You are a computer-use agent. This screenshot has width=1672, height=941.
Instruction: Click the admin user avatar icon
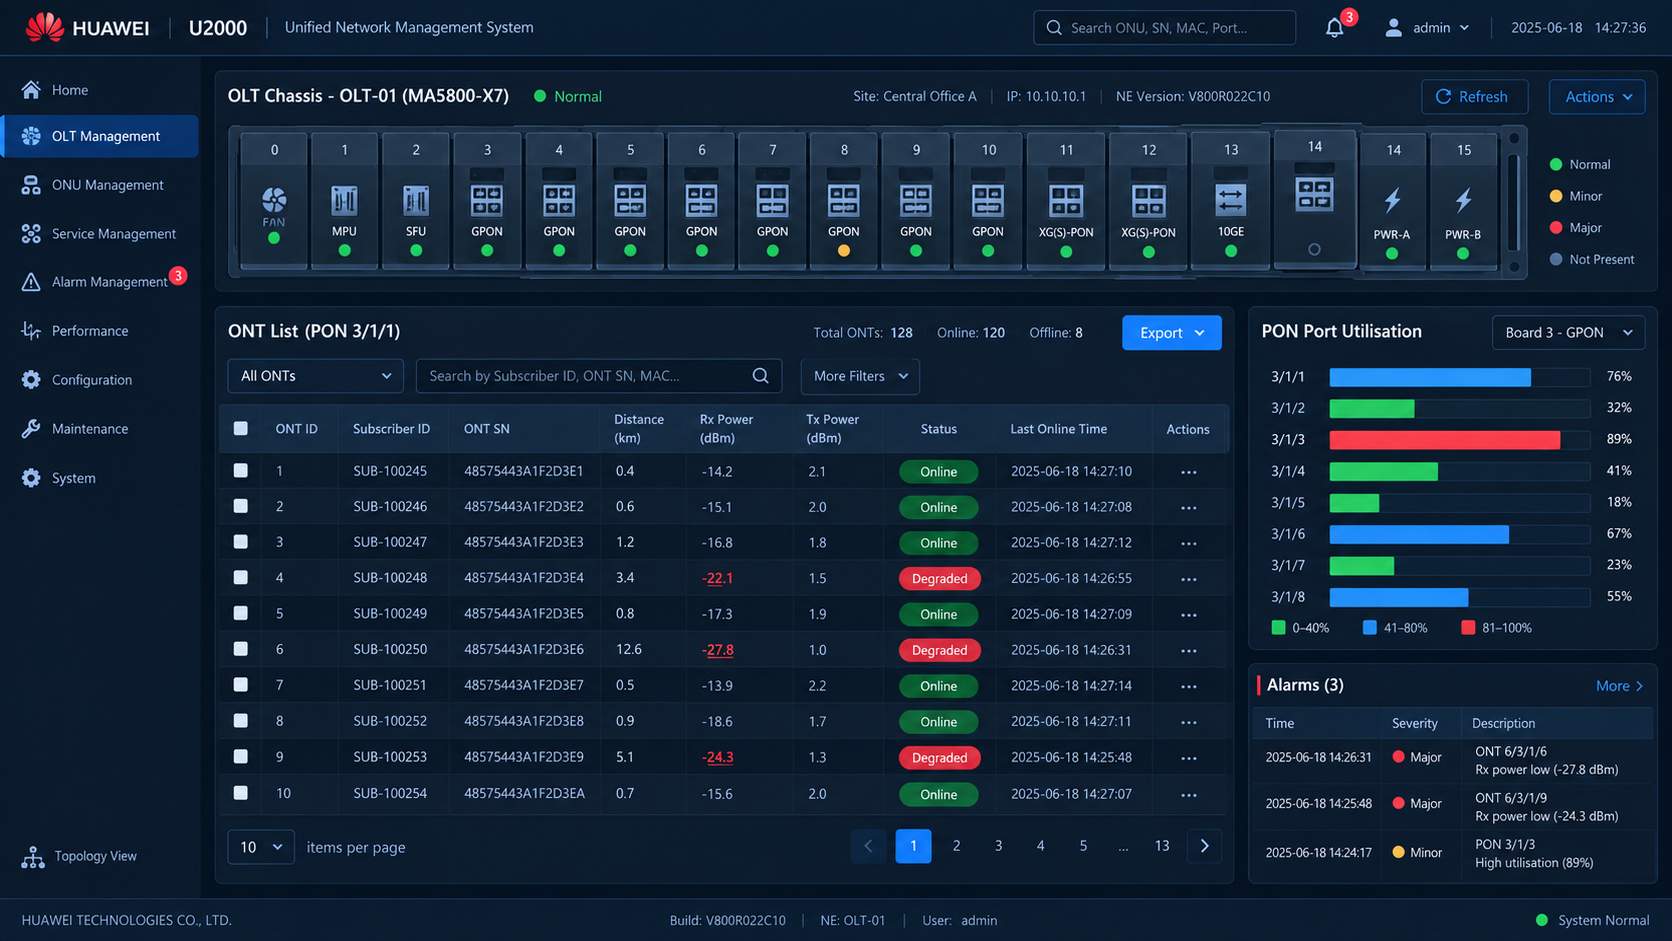coord(1393,28)
